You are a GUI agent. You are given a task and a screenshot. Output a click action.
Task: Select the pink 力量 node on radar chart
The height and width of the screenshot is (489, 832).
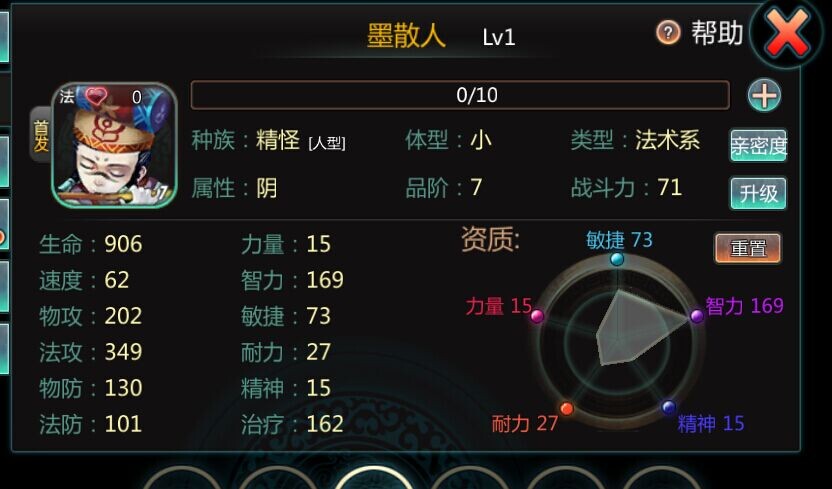click(537, 316)
